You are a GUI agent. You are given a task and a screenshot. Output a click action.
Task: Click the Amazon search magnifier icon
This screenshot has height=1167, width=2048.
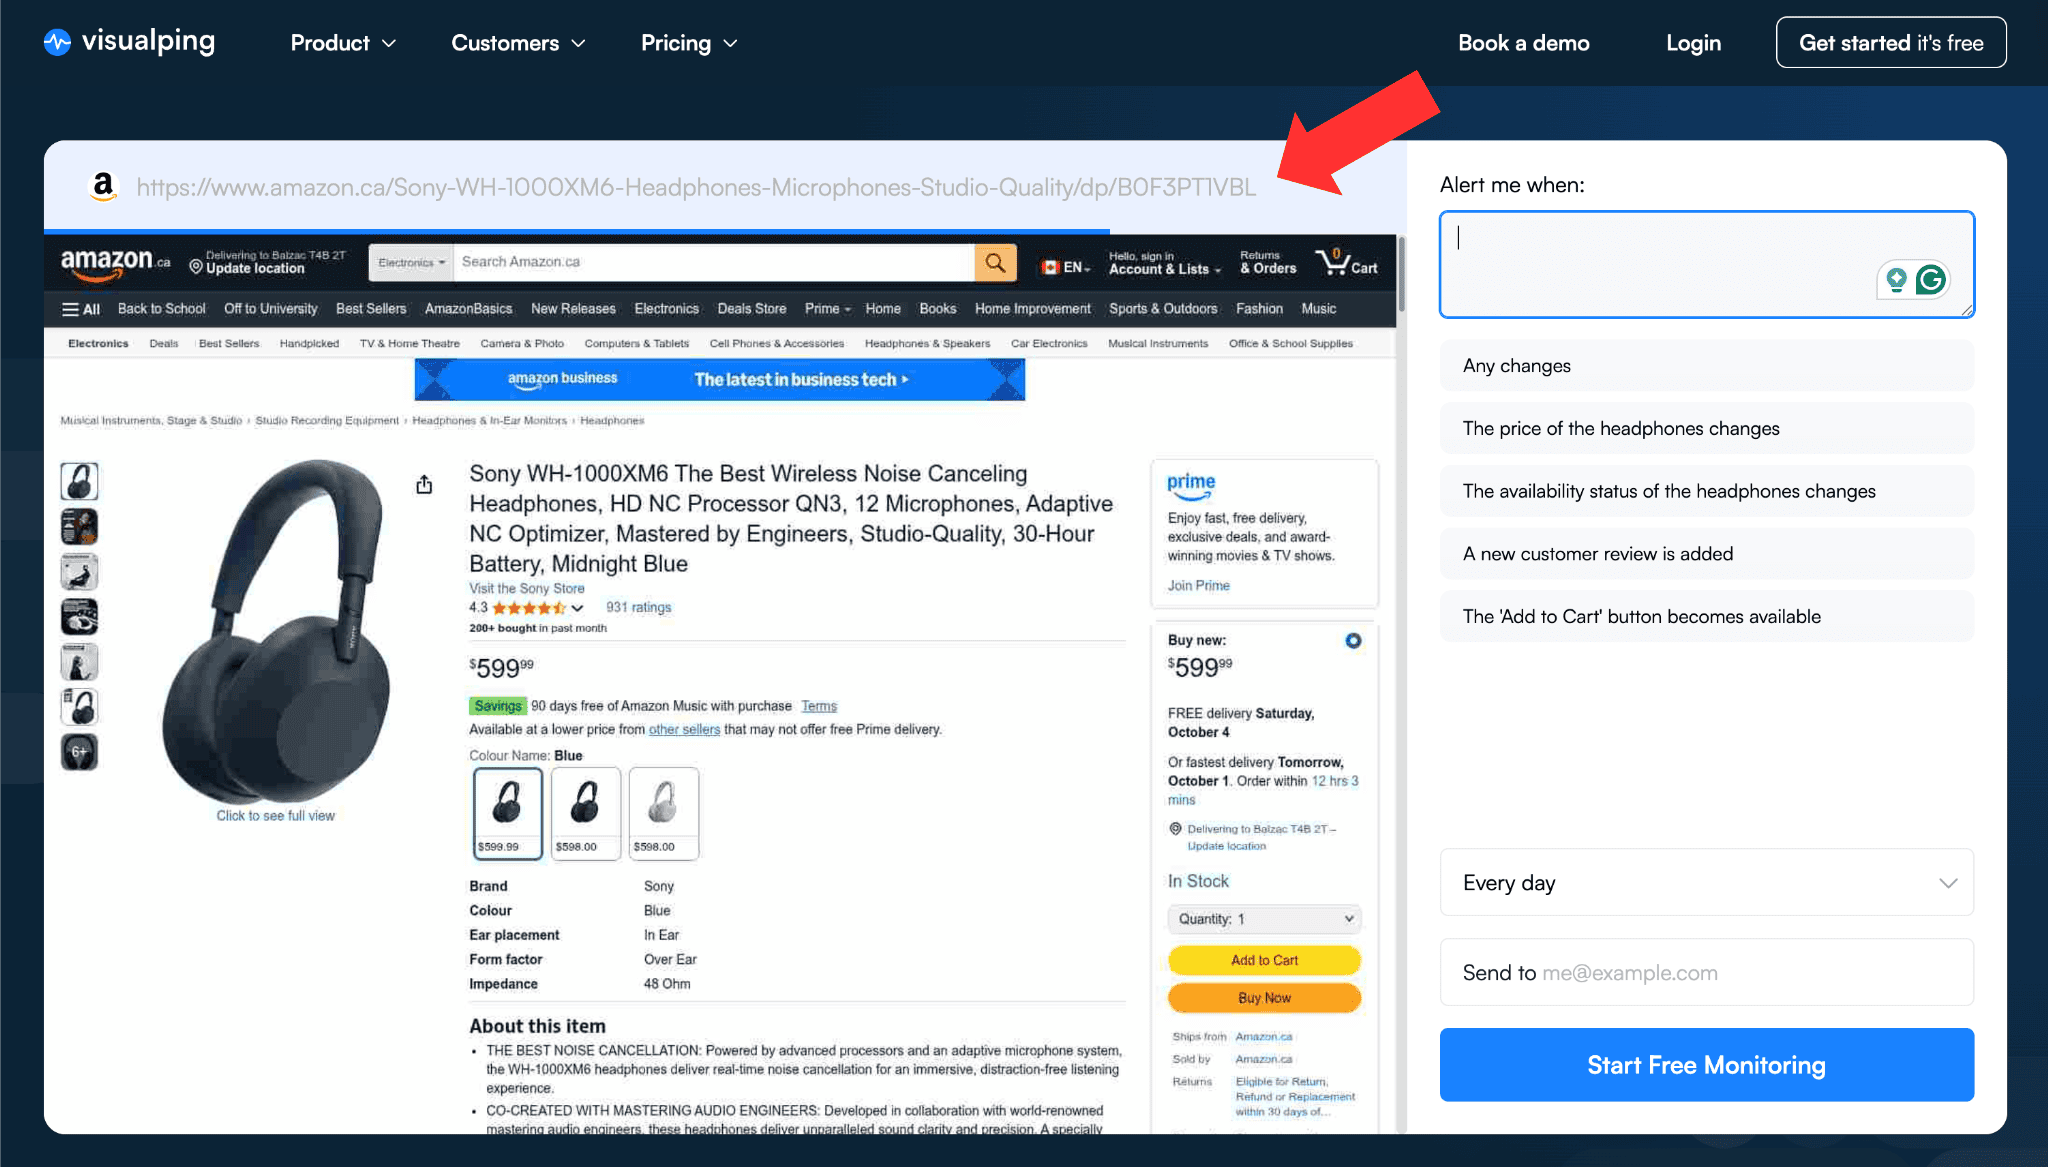point(995,262)
